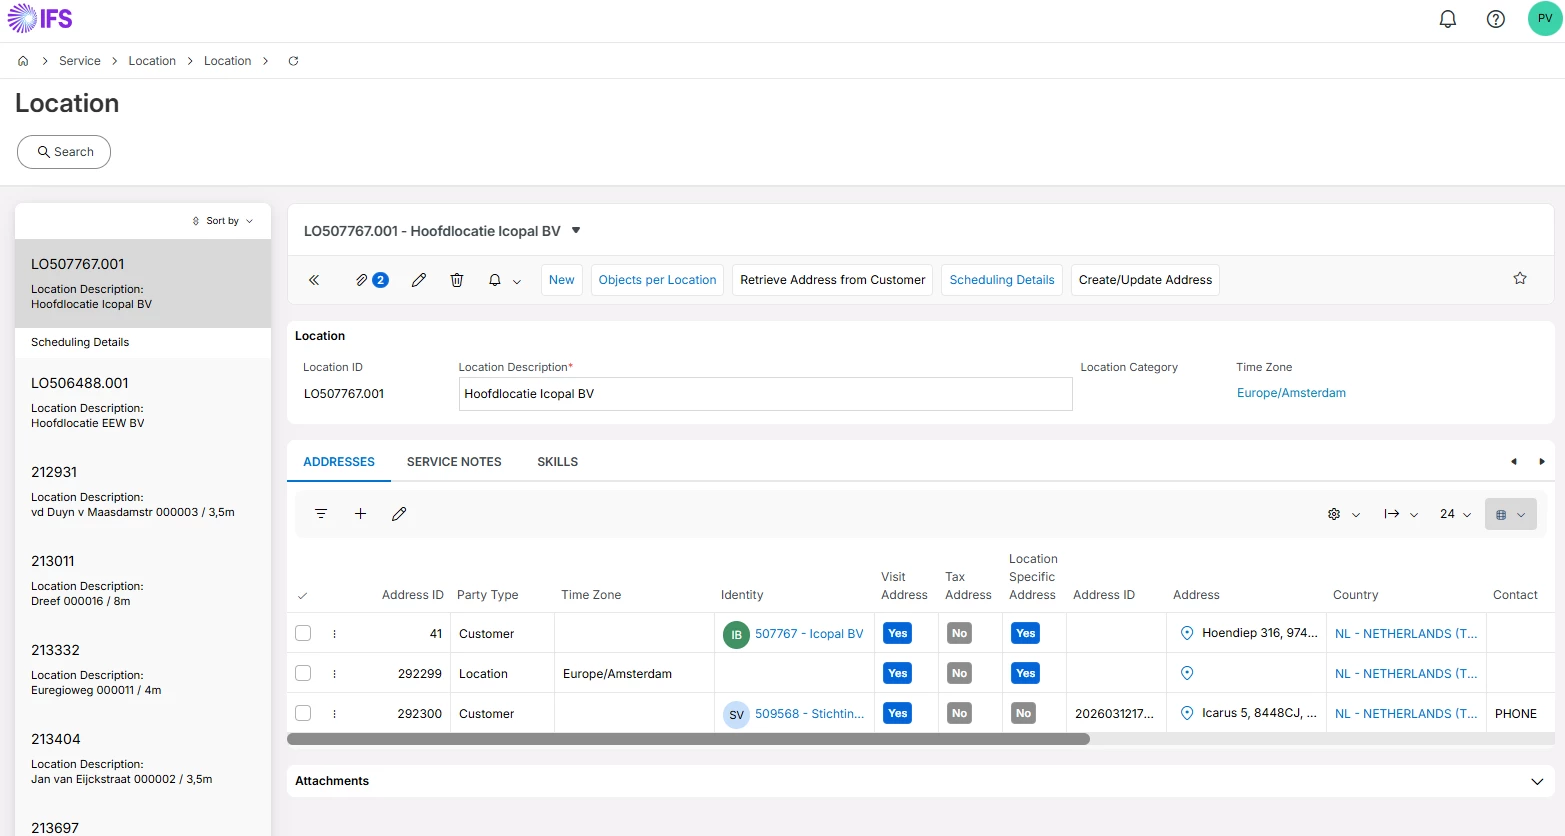This screenshot has height=836, width=1565.
Task: Expand the Attachments section
Action: click(1536, 781)
